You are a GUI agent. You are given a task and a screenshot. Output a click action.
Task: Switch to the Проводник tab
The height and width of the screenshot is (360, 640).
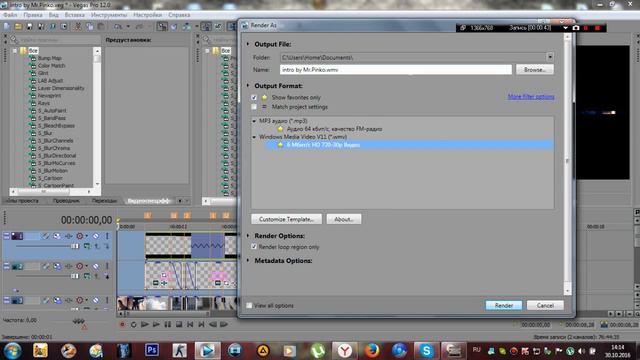click(x=66, y=200)
